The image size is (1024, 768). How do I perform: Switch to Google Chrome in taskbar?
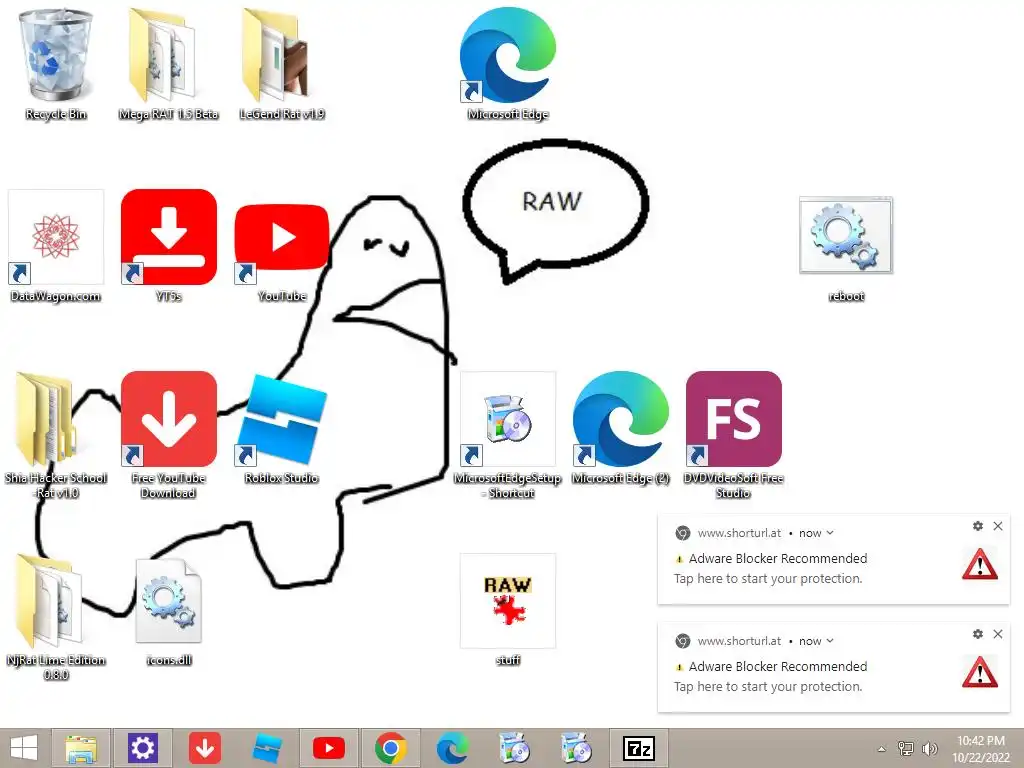pyautogui.click(x=391, y=748)
